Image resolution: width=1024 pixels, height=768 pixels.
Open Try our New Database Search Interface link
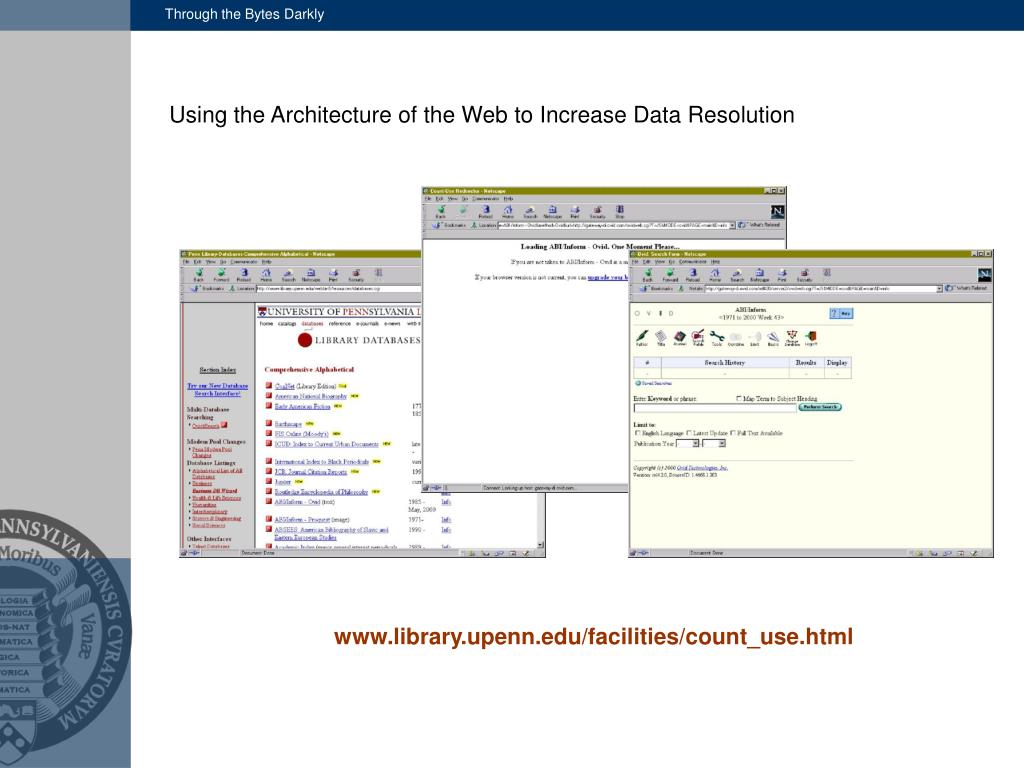(217, 390)
